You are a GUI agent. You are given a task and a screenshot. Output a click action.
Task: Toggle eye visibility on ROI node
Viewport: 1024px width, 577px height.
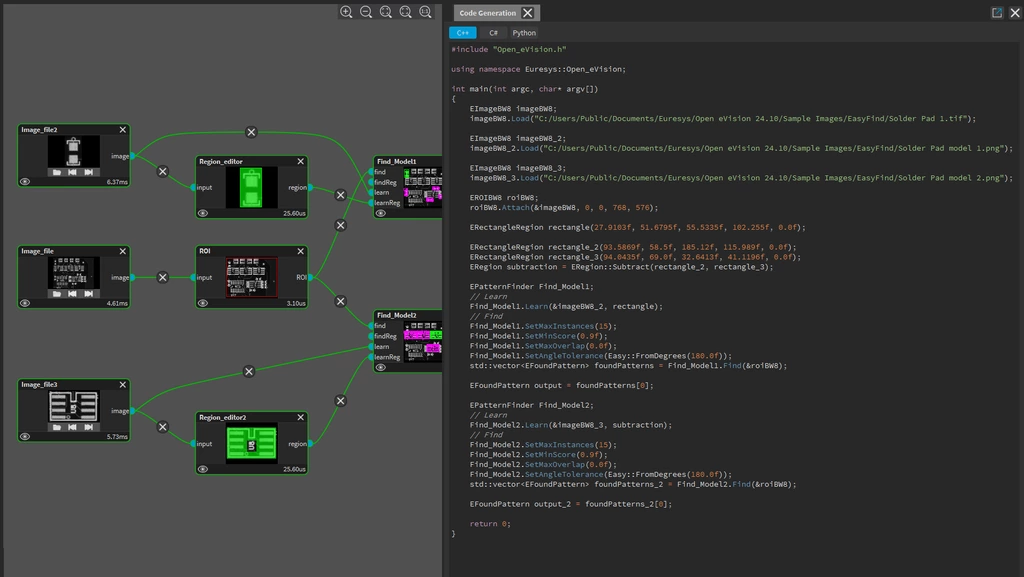203,303
